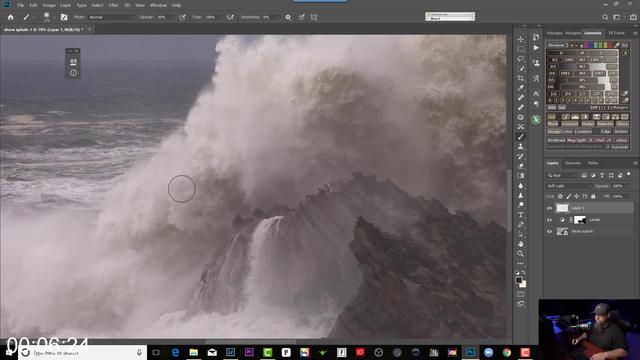Click the background color swatch
The width and height of the screenshot is (640, 360).
[524, 284]
